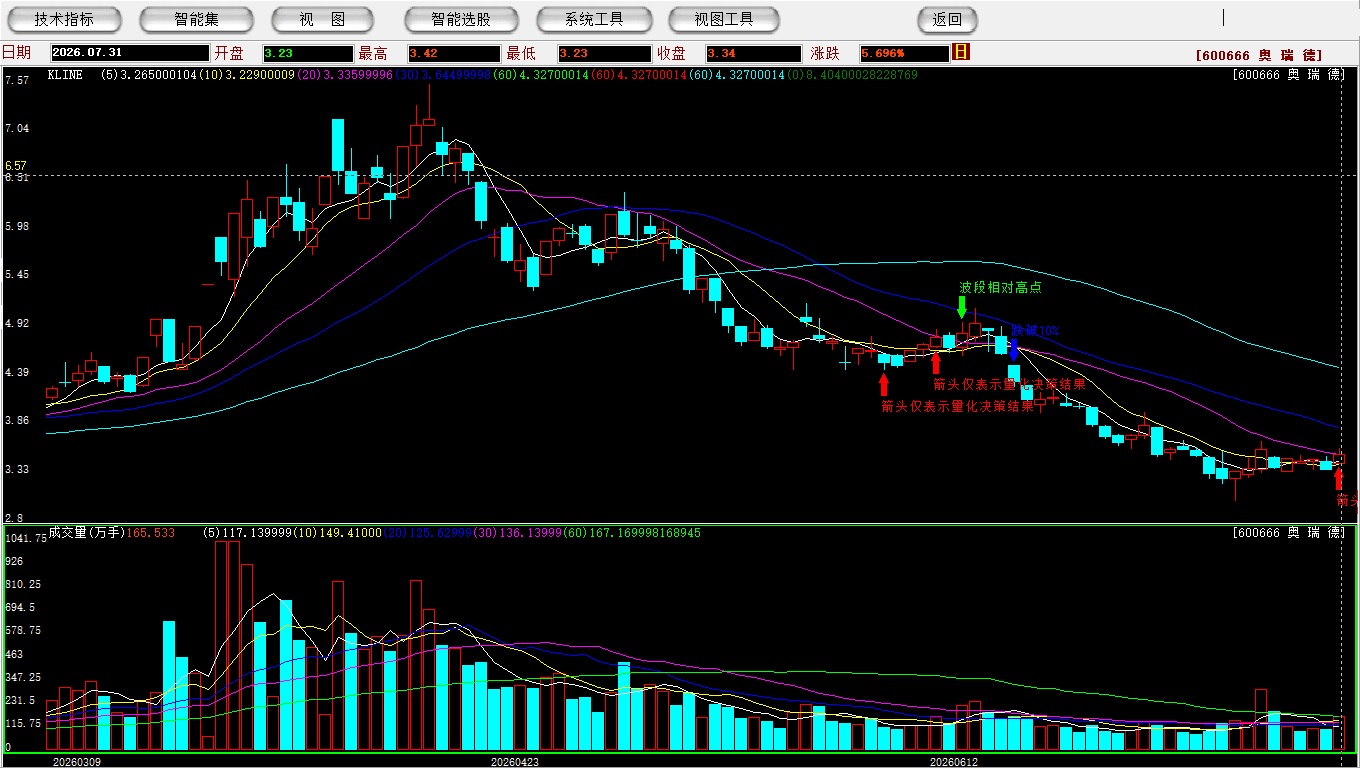Click the 20260309 date axis label

(76, 761)
